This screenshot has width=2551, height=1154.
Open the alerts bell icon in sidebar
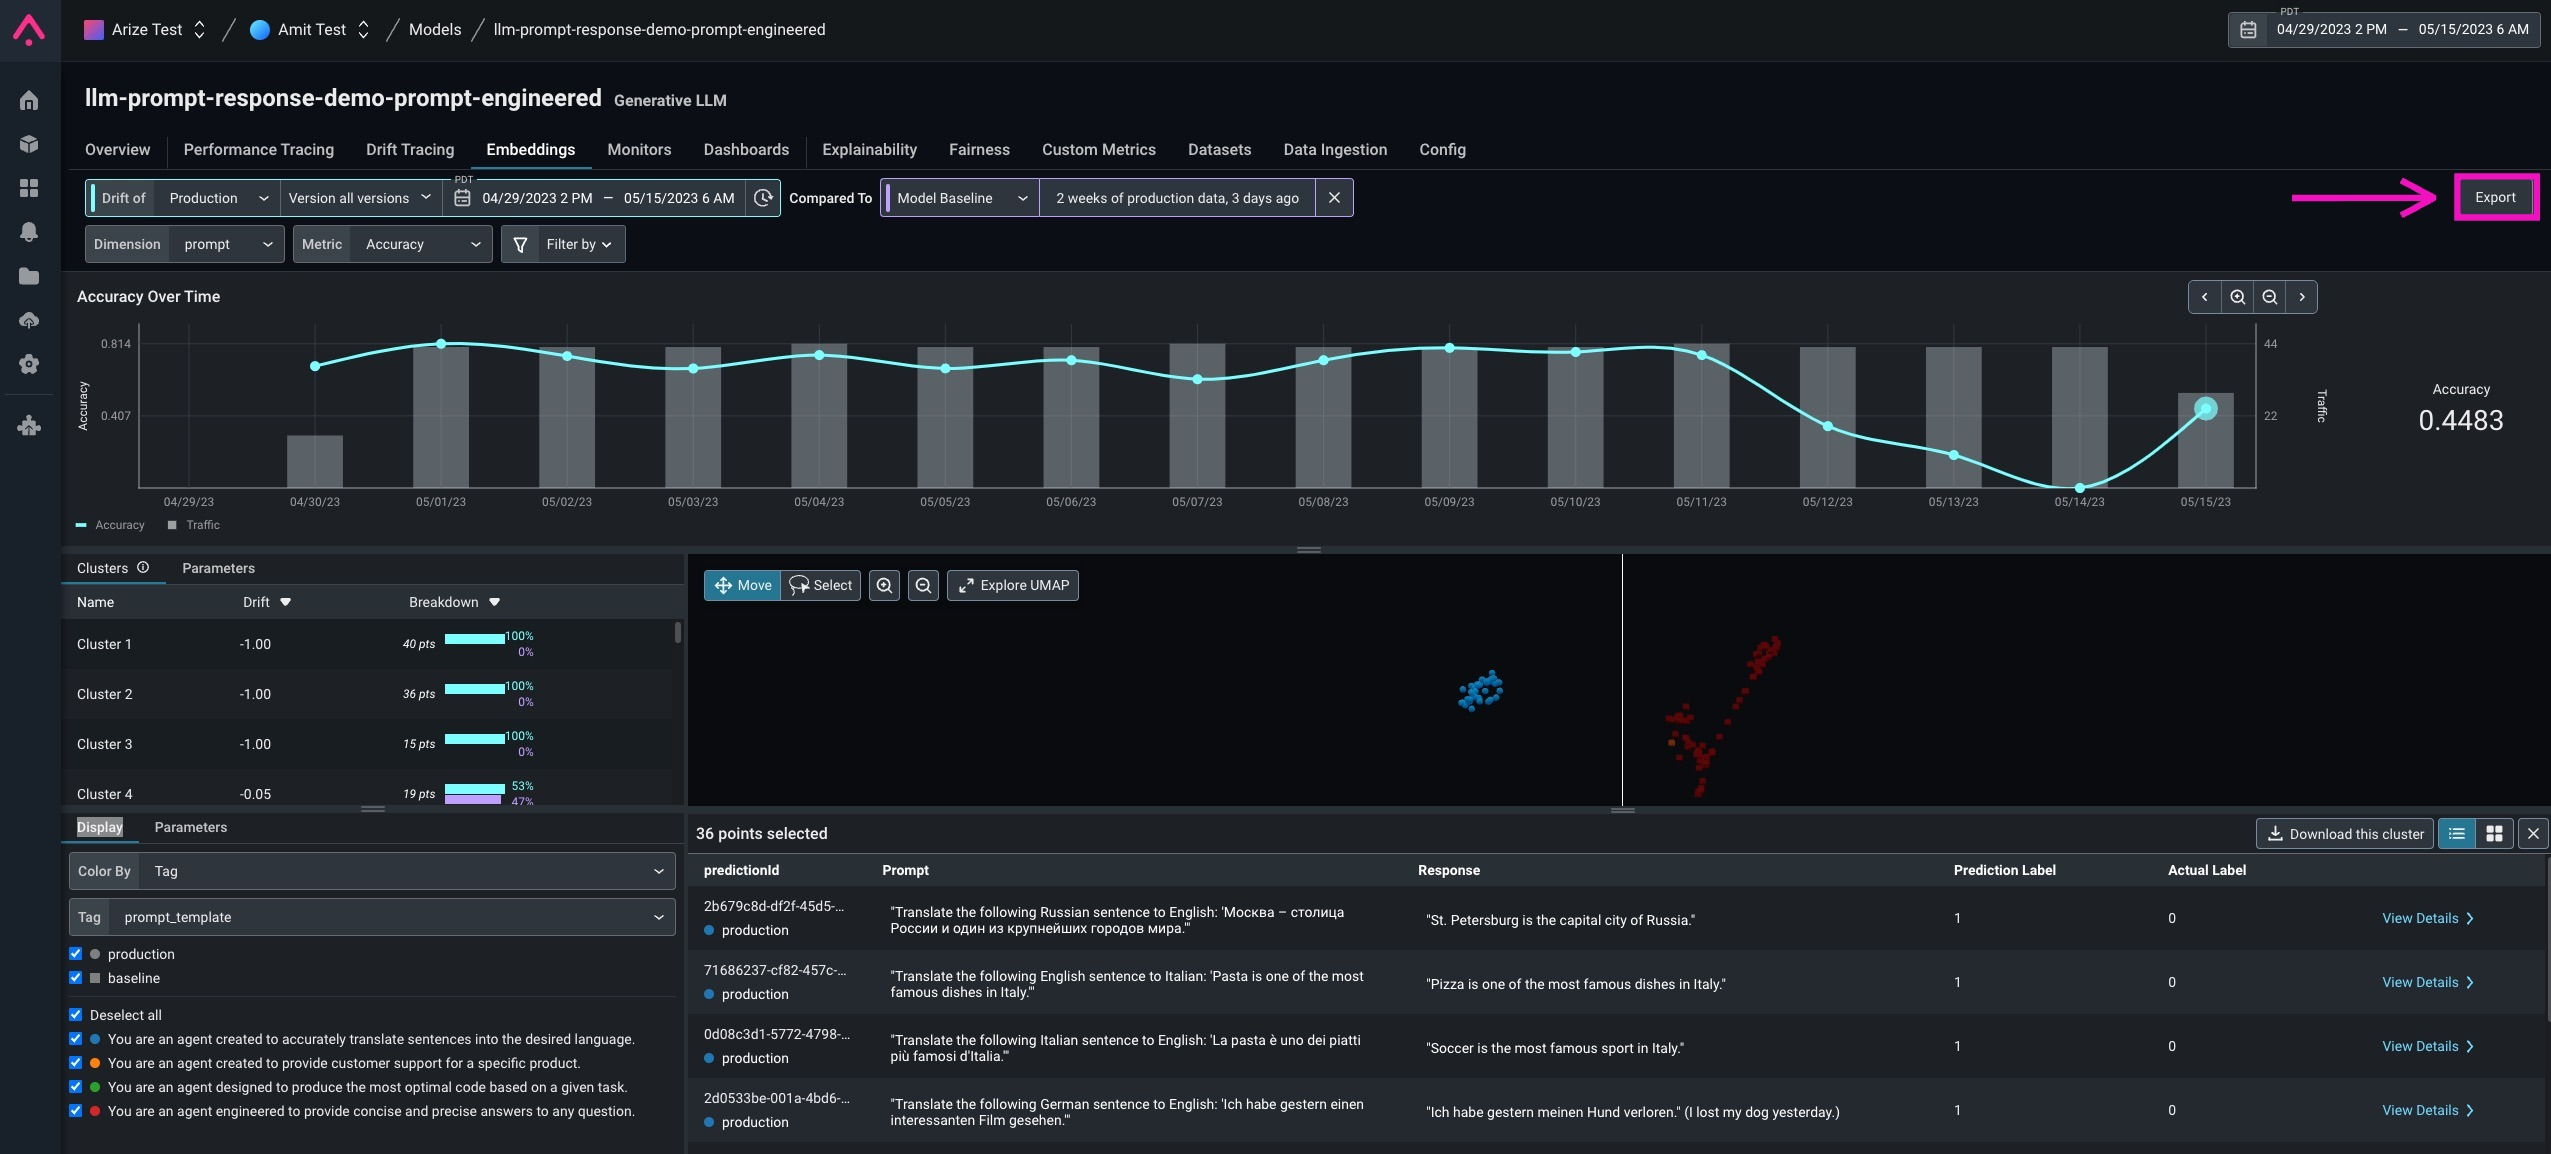(29, 232)
